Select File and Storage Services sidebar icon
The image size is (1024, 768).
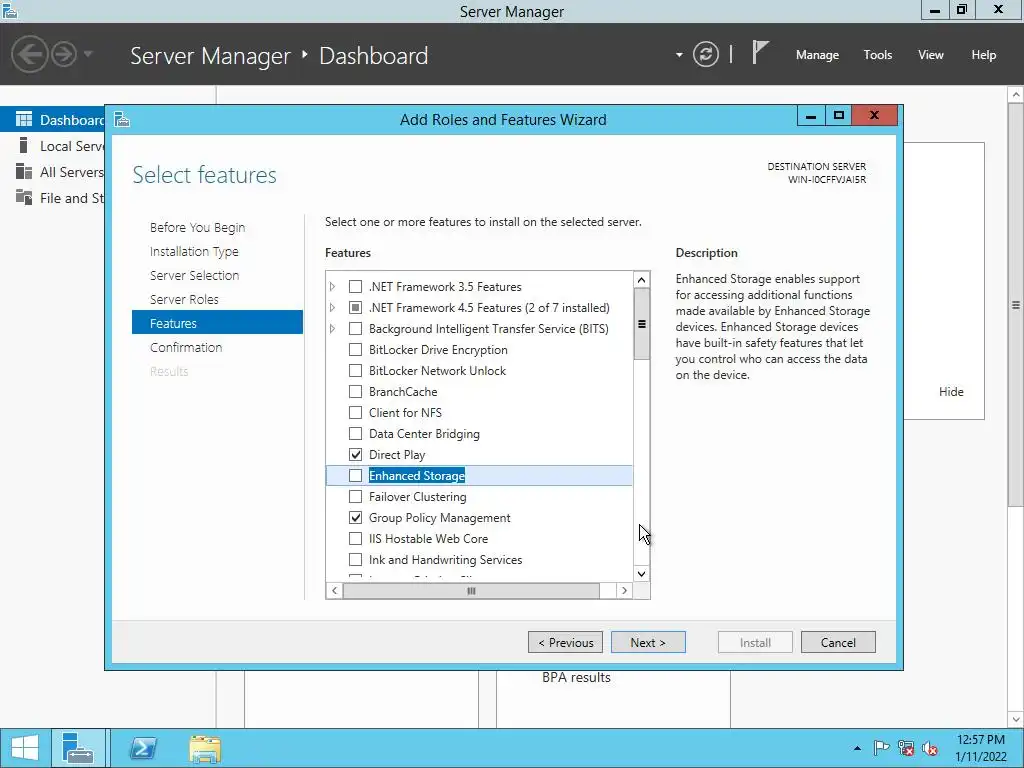click(x=24, y=197)
